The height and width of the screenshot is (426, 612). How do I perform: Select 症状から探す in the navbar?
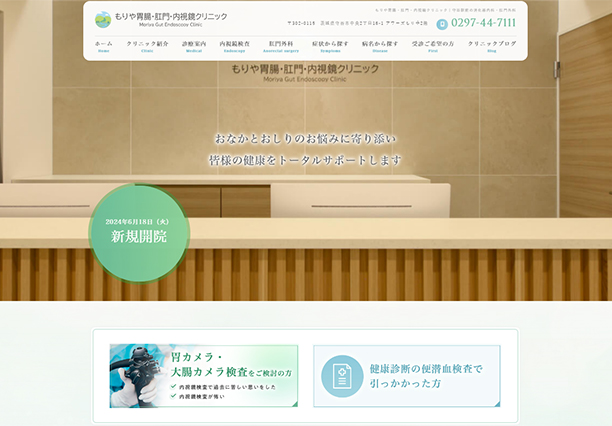click(x=330, y=46)
